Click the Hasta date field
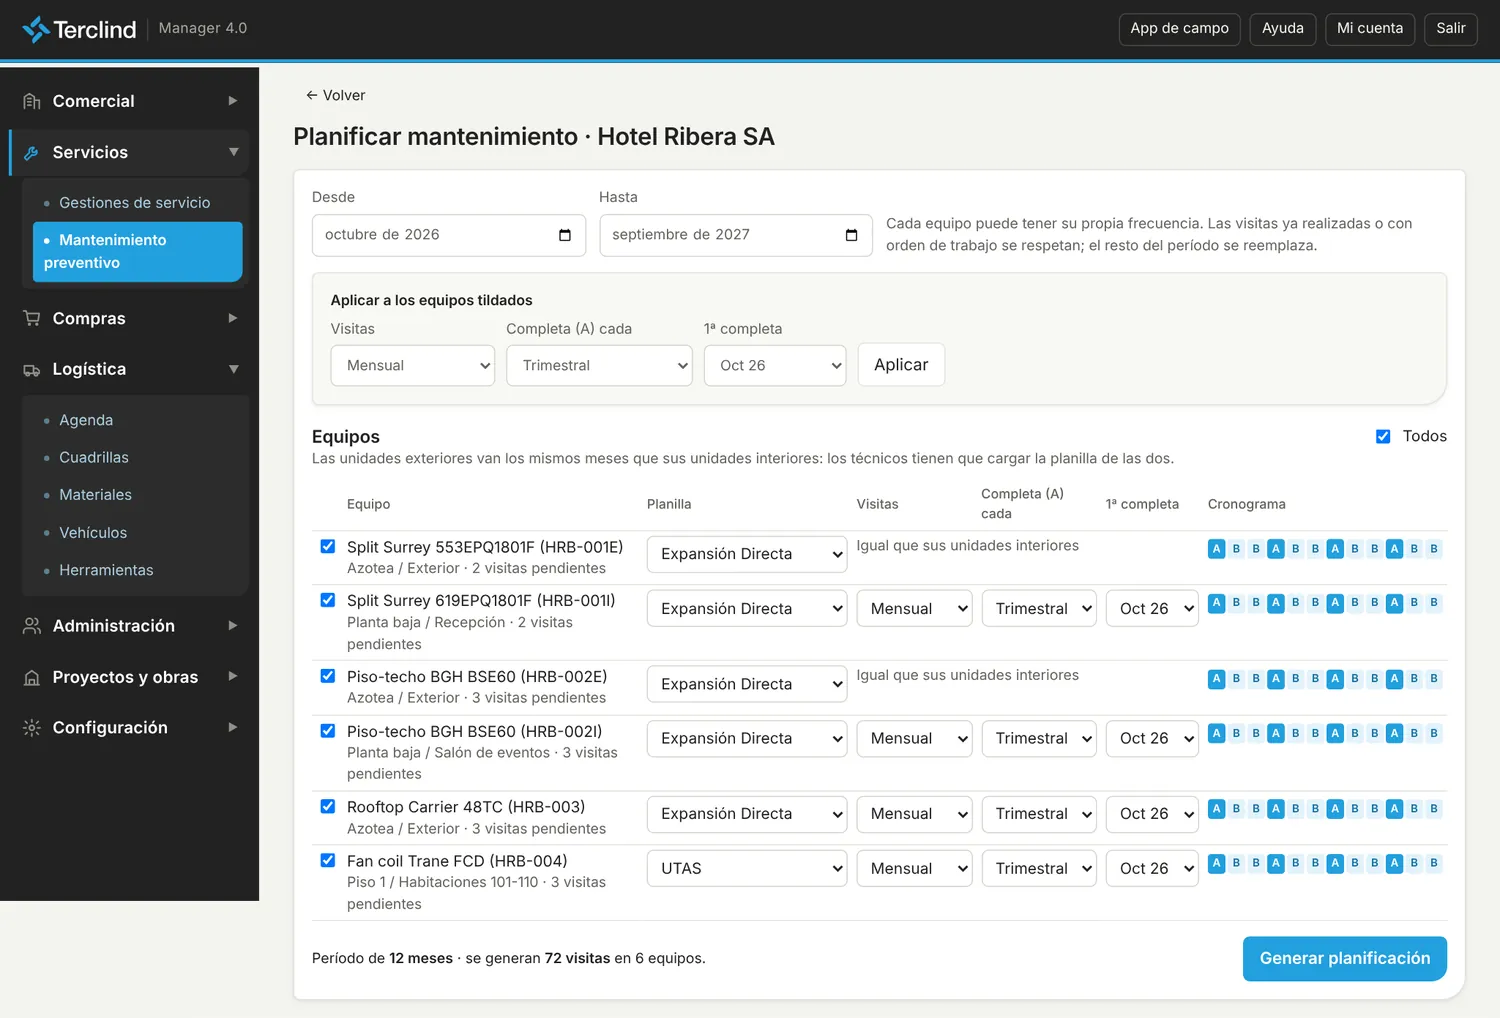This screenshot has height=1018, width=1500. coord(736,235)
